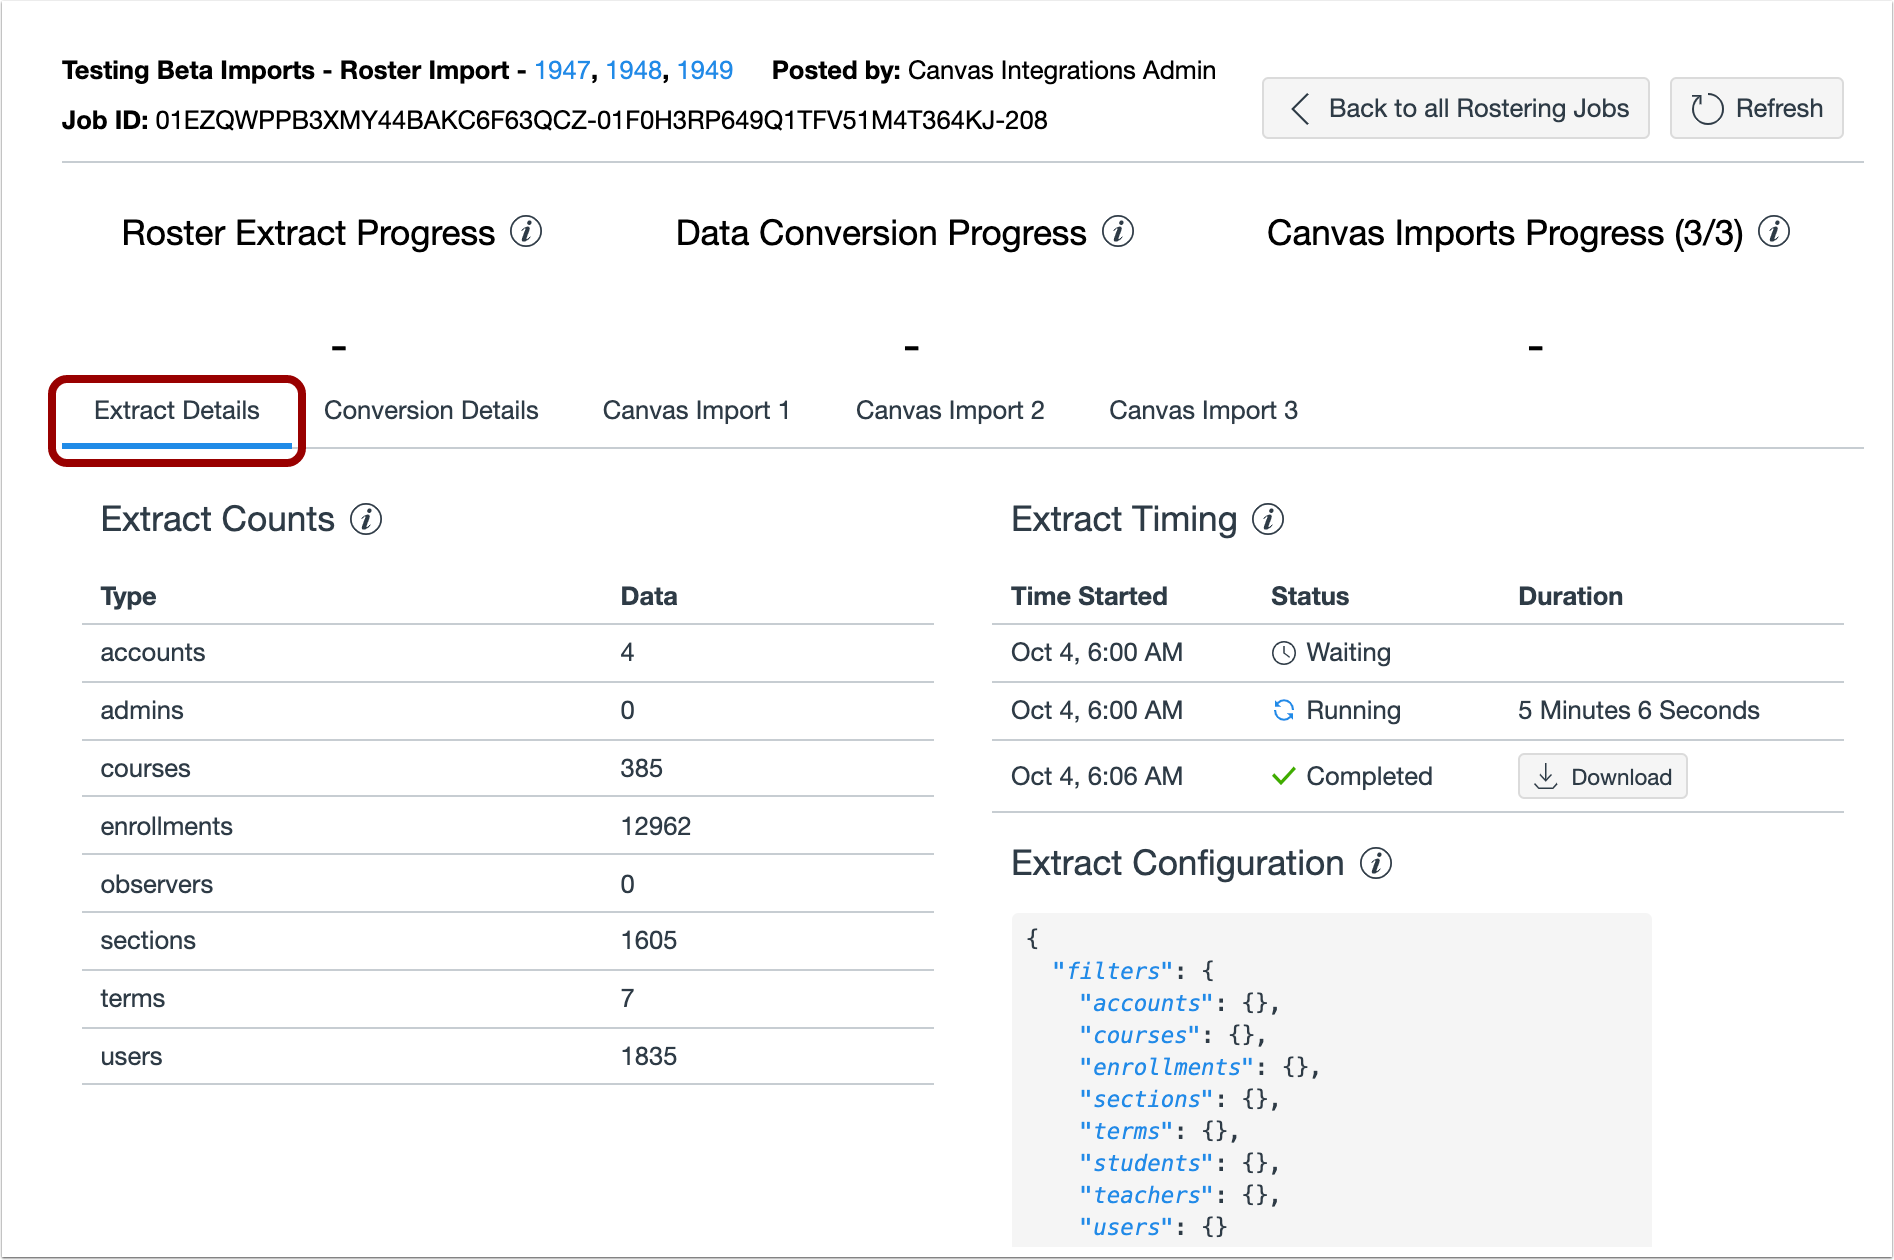Click the Waiting clock icon
1894x1260 pixels.
click(1283, 653)
